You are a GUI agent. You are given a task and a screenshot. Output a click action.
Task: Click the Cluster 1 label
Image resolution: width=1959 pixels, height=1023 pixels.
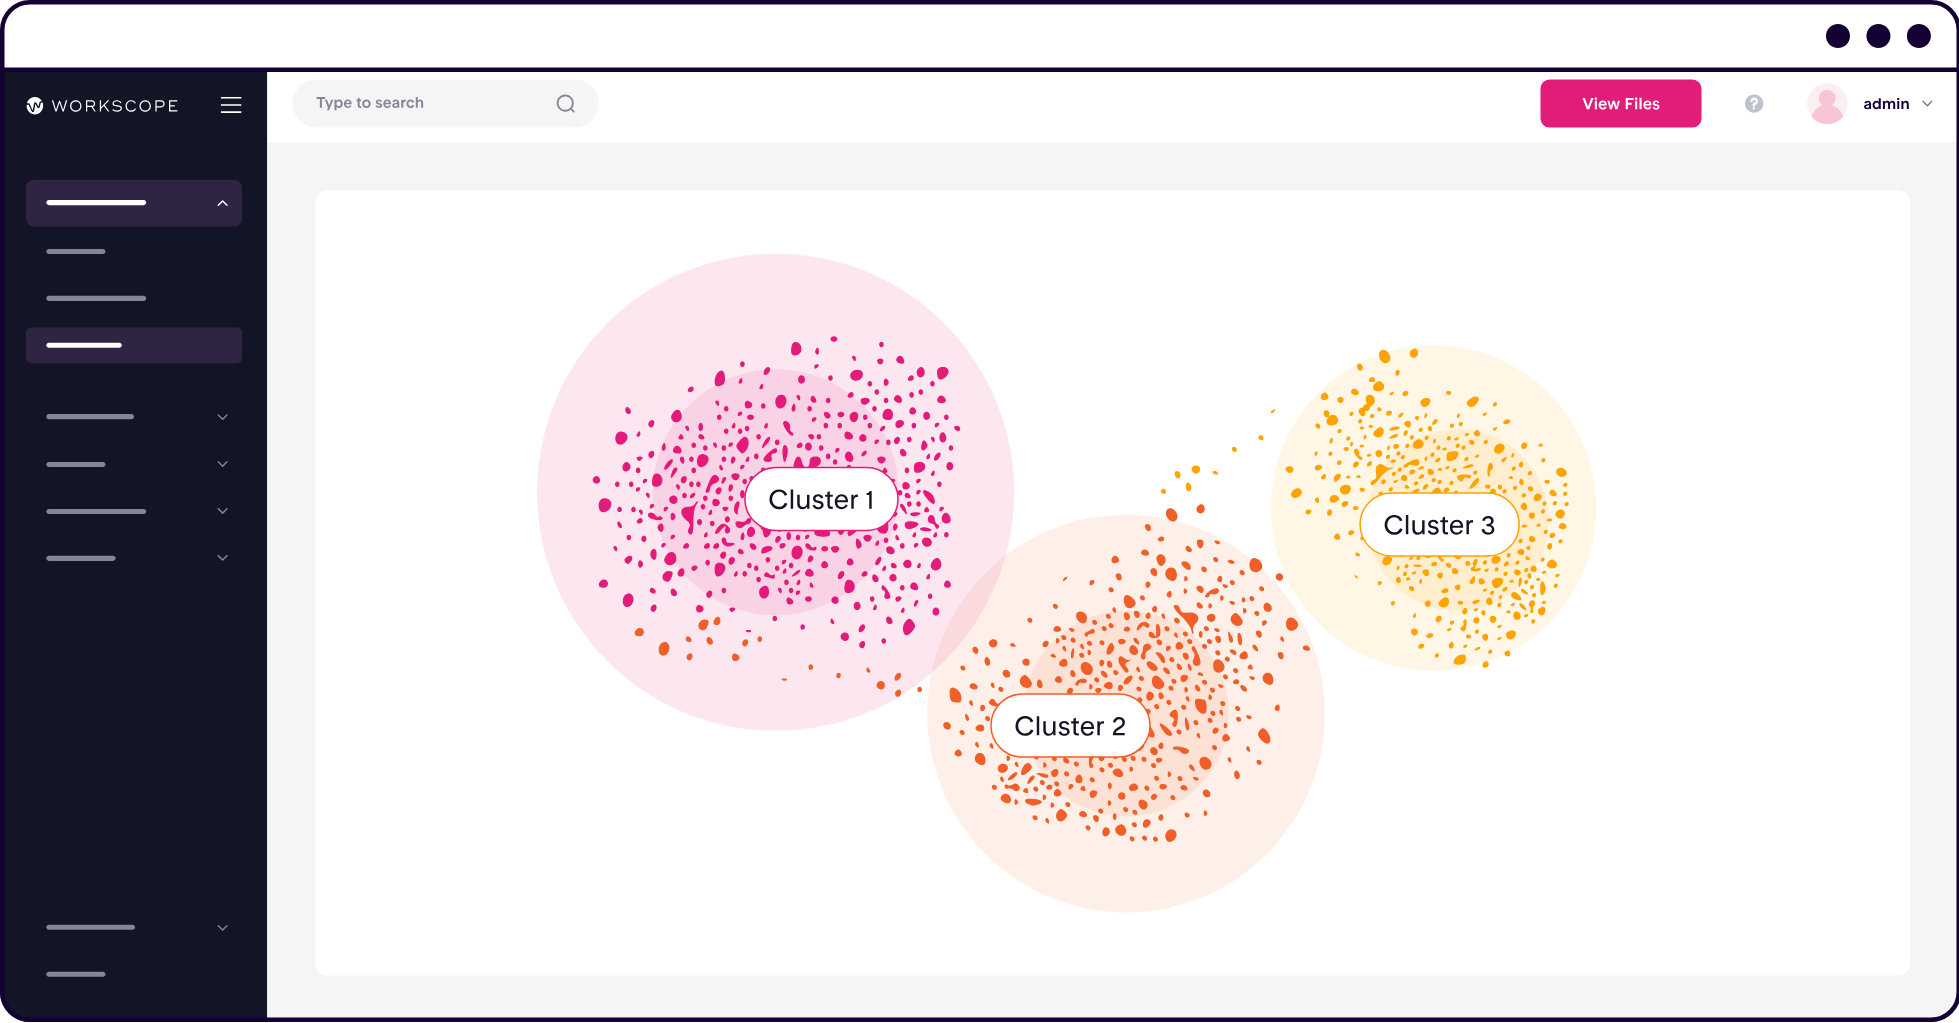[x=821, y=499]
